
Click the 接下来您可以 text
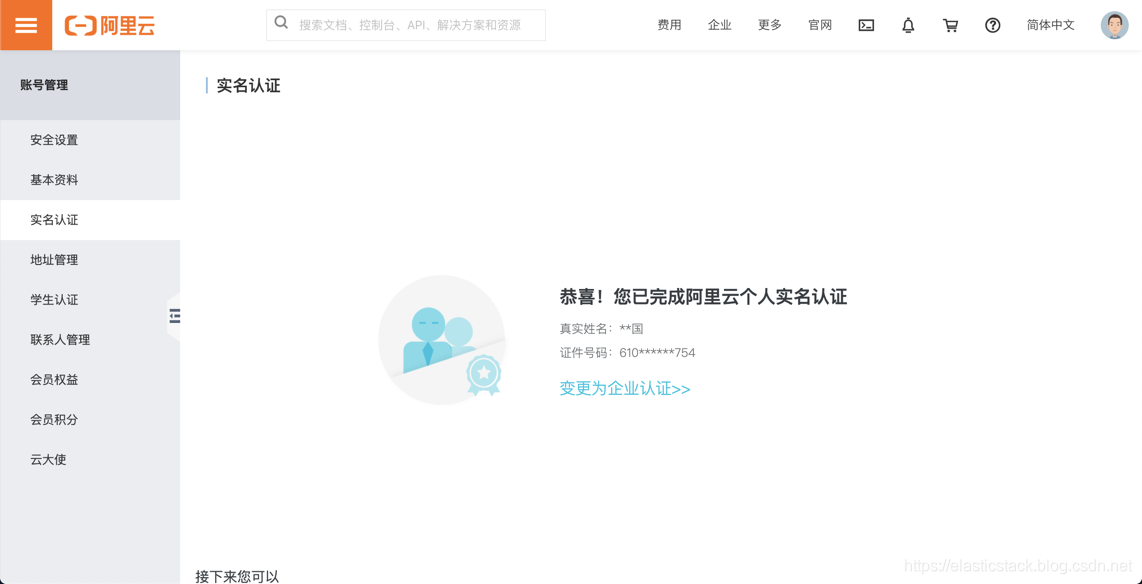pos(237,576)
